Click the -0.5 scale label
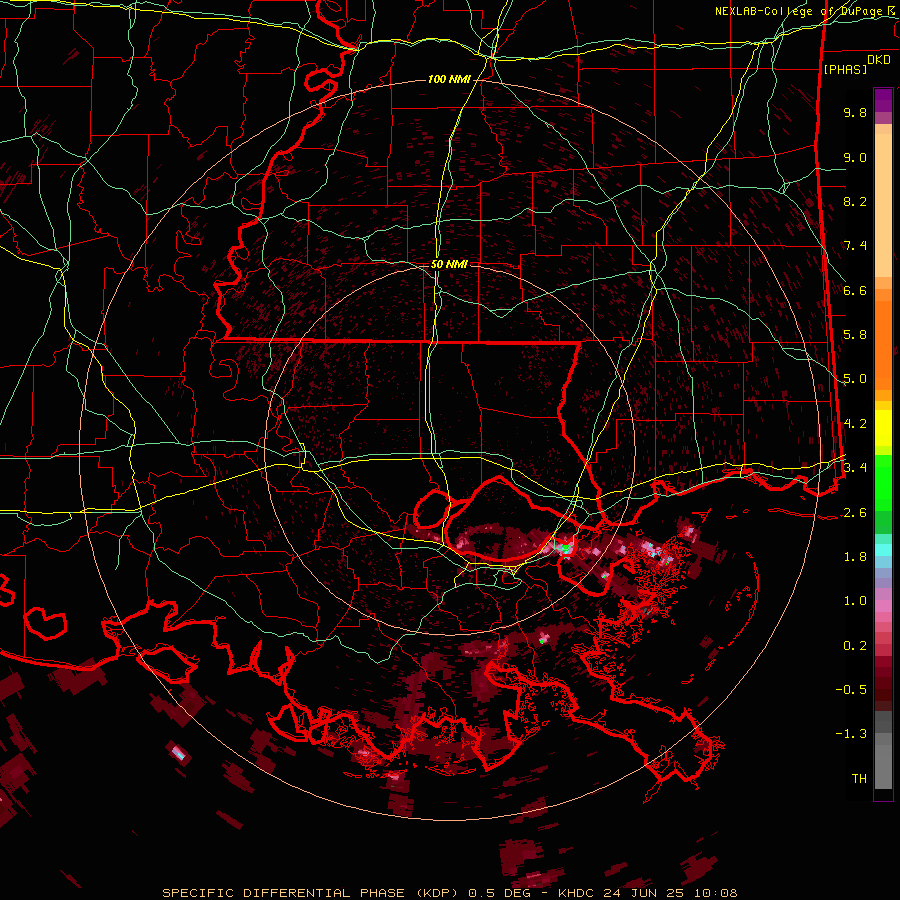This screenshot has height=900, width=900. (851, 690)
